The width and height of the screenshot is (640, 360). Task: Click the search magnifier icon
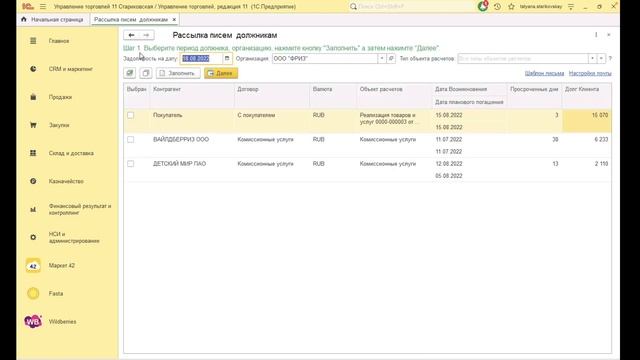tap(353, 7)
